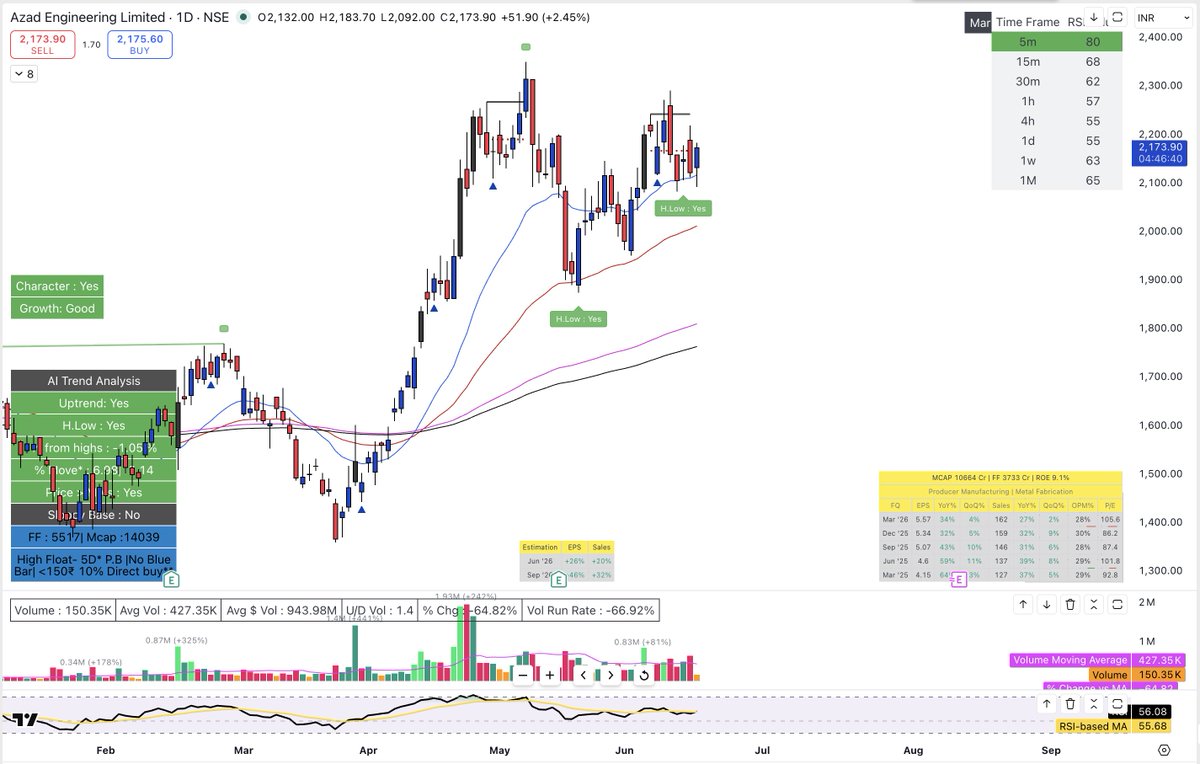Screen dimensions: 1200x764
Task: Click the 'U/D Vol : 1.4' stat box
Action: (378, 610)
